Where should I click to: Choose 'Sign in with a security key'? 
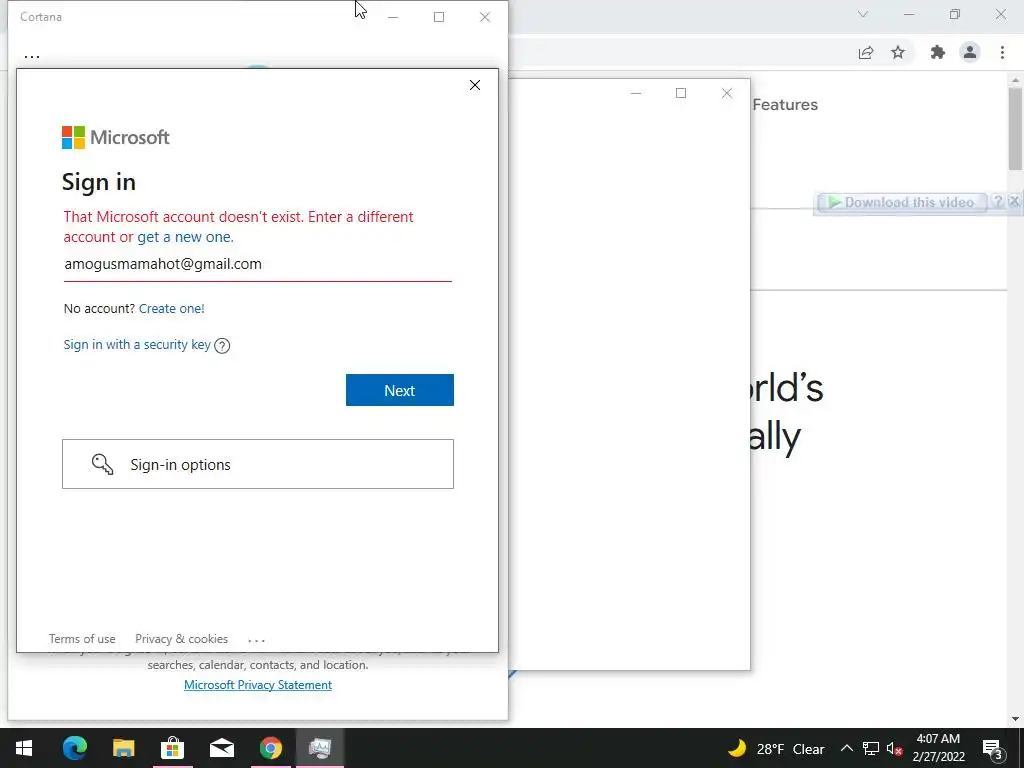(x=137, y=344)
